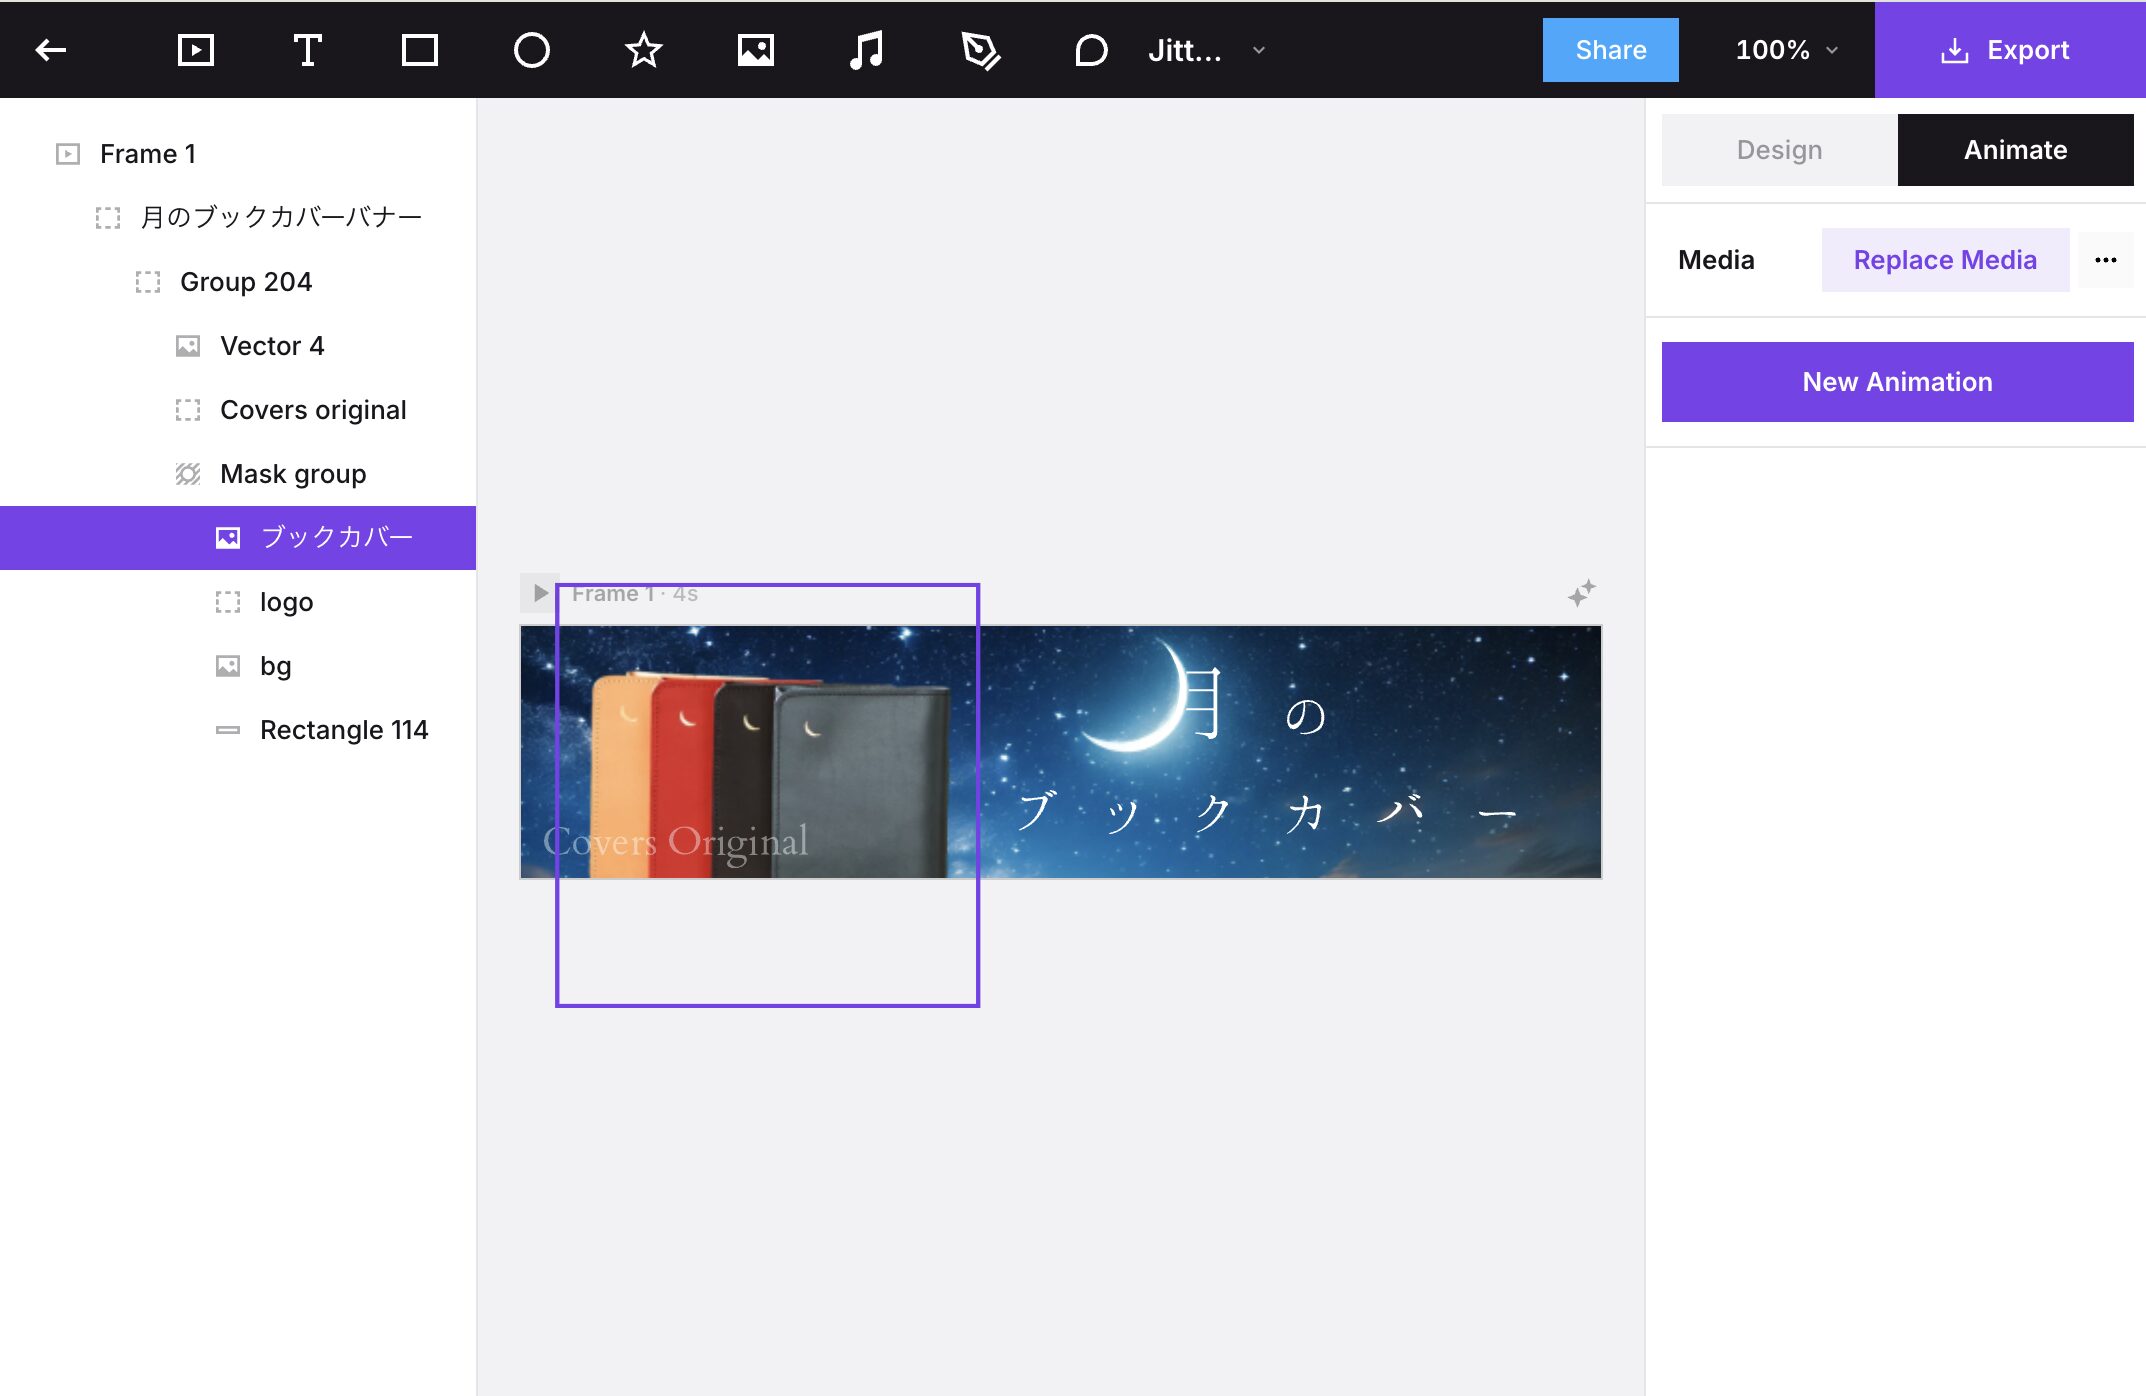Viewport: 2146px width, 1396px height.
Task: Select the Pen drawing tool
Action: coord(980,50)
